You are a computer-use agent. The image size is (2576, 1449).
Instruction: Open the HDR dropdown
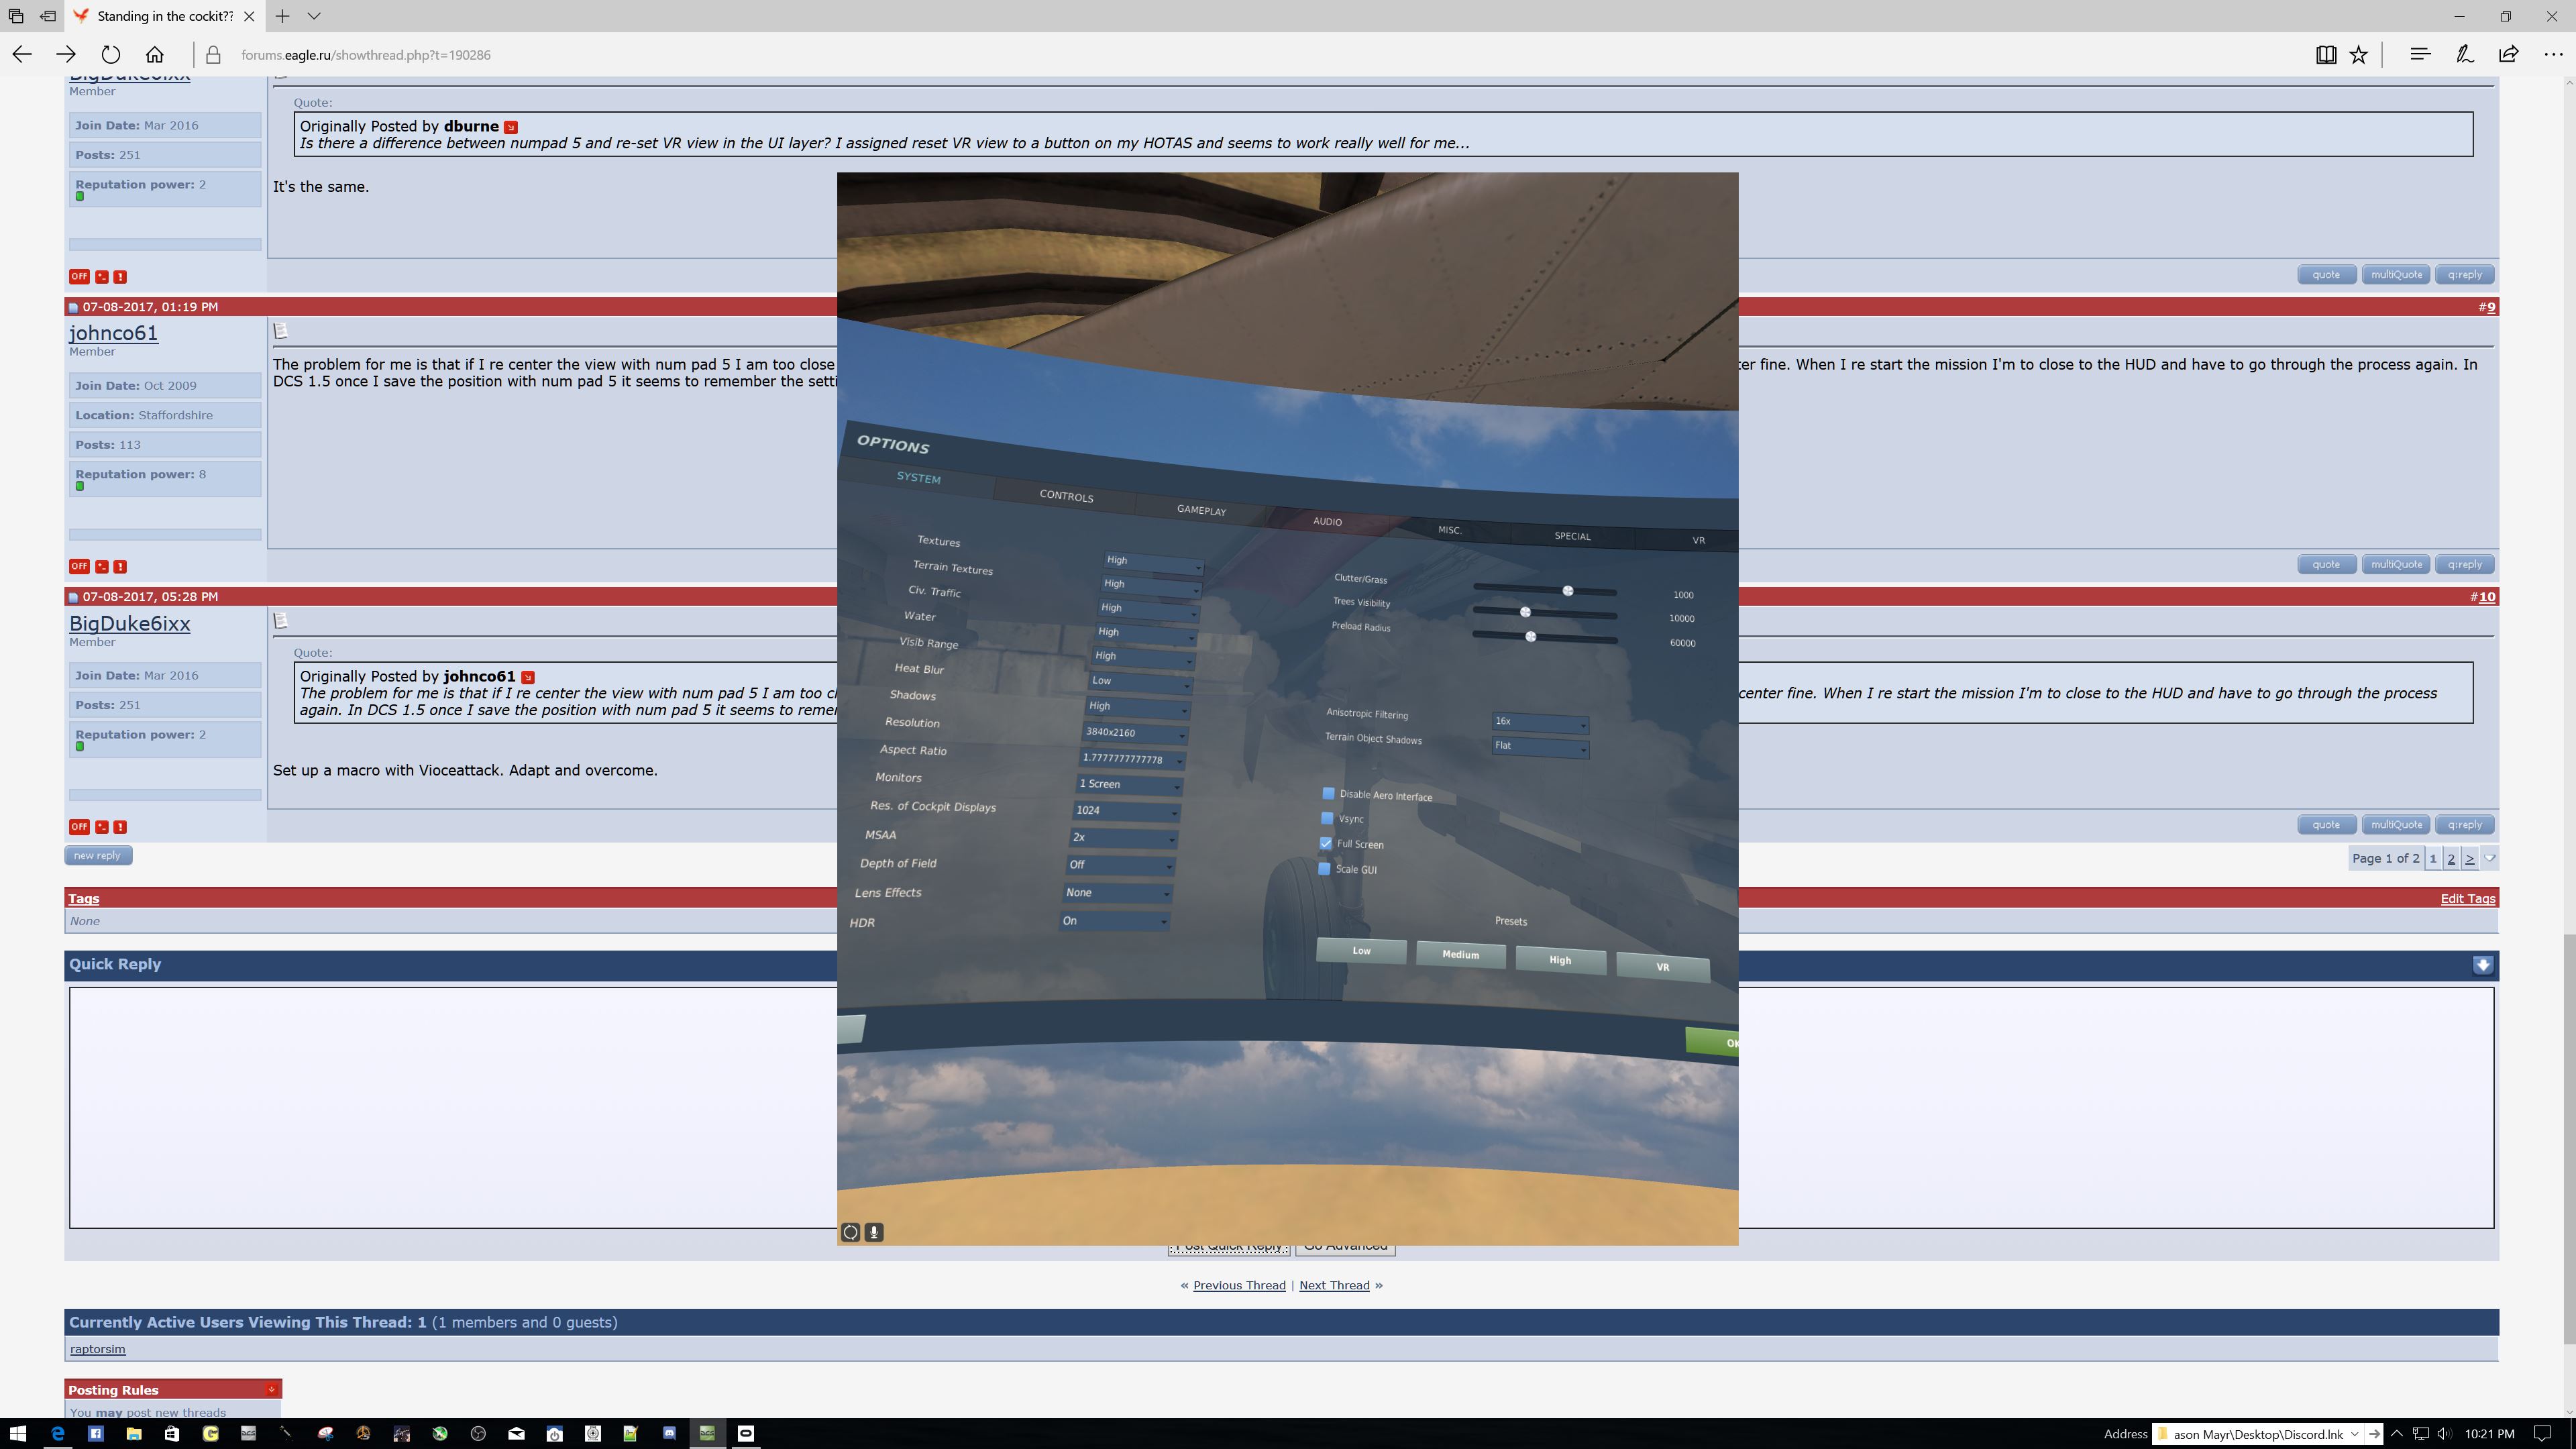tap(1114, 921)
